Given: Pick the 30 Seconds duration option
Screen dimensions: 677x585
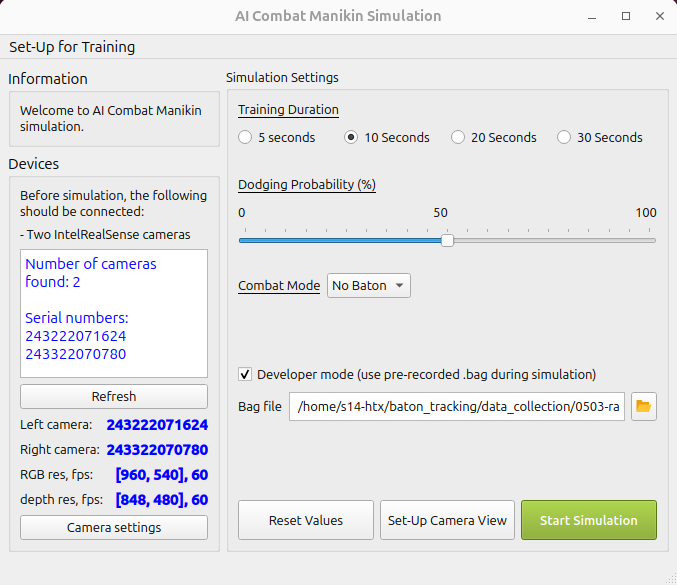Looking at the screenshot, I should (564, 138).
